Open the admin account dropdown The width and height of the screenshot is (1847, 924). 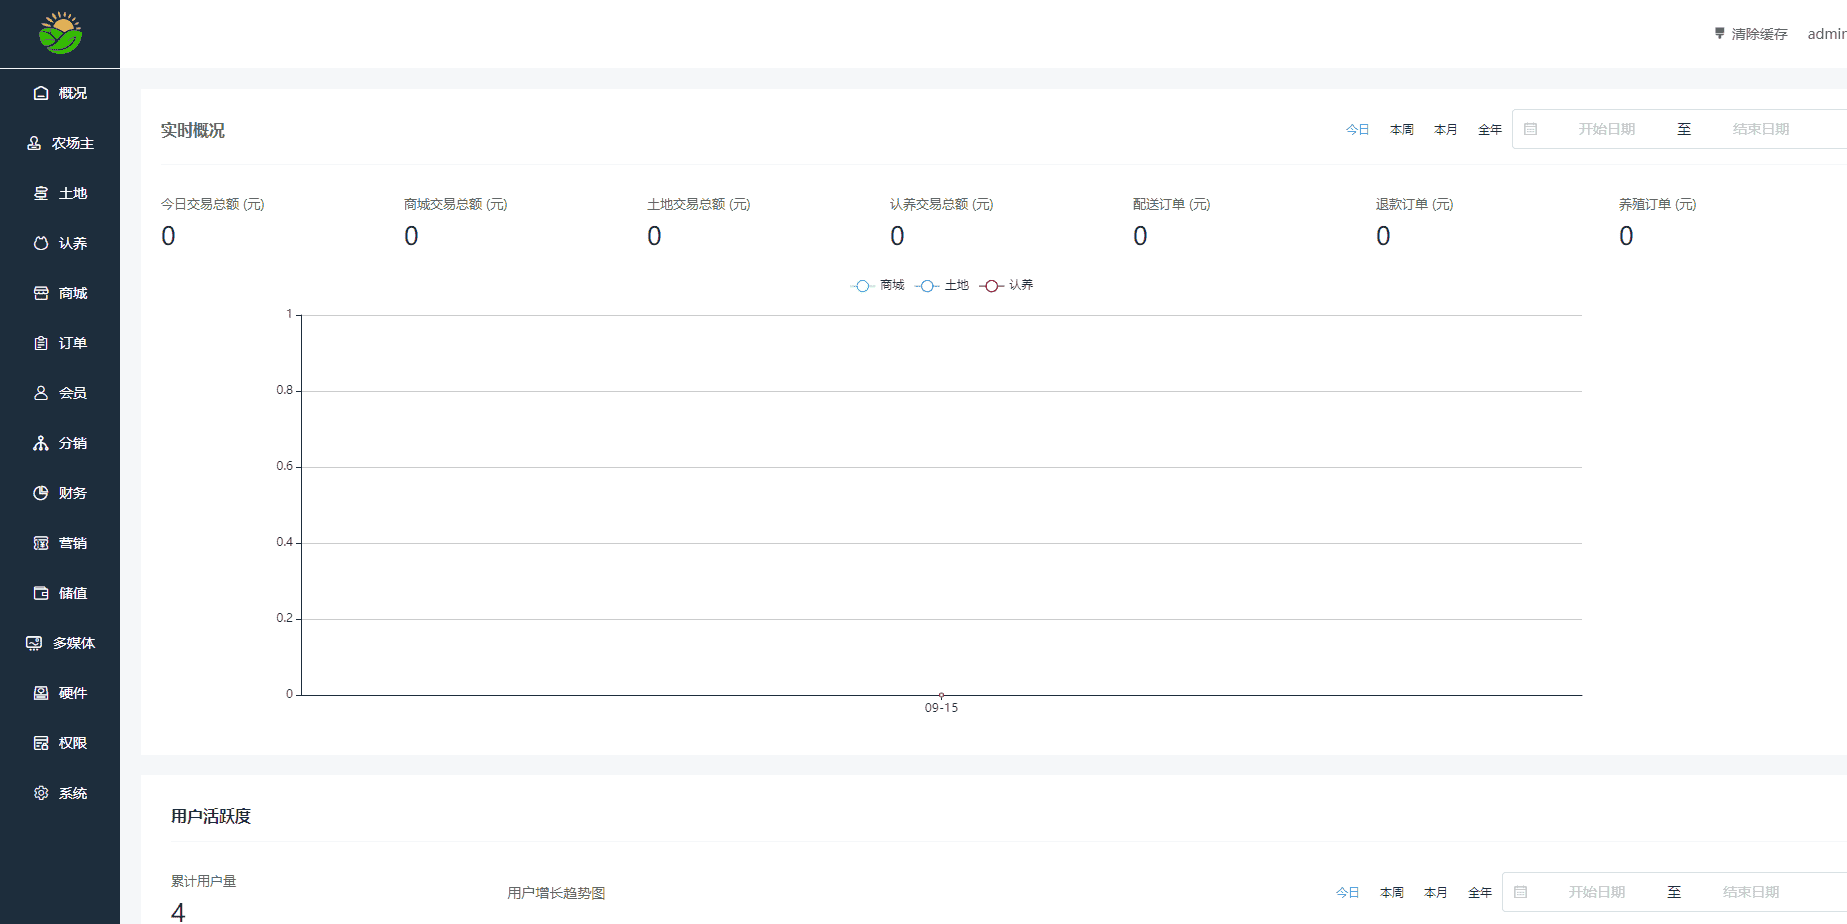pos(1827,34)
